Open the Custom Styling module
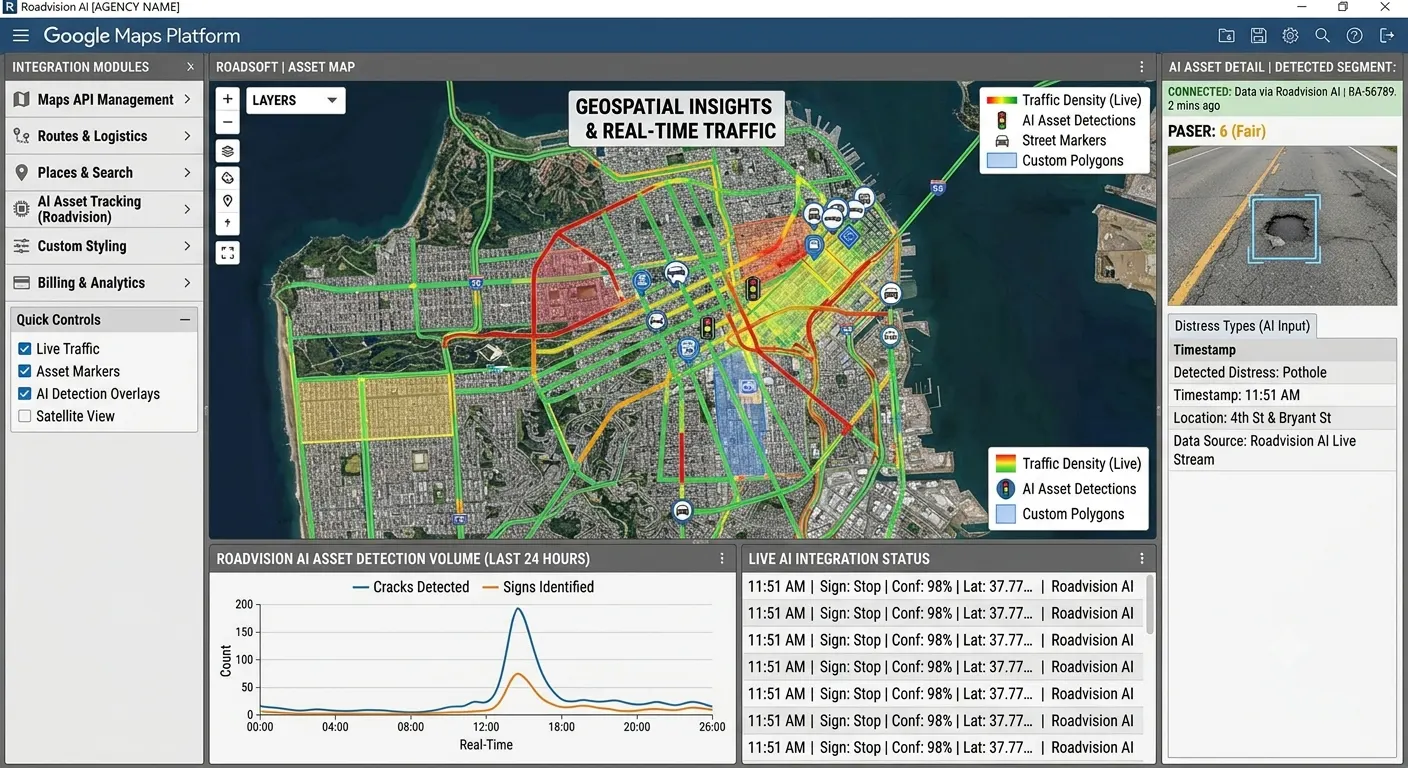Viewport: 1408px width, 768px height. coord(104,246)
